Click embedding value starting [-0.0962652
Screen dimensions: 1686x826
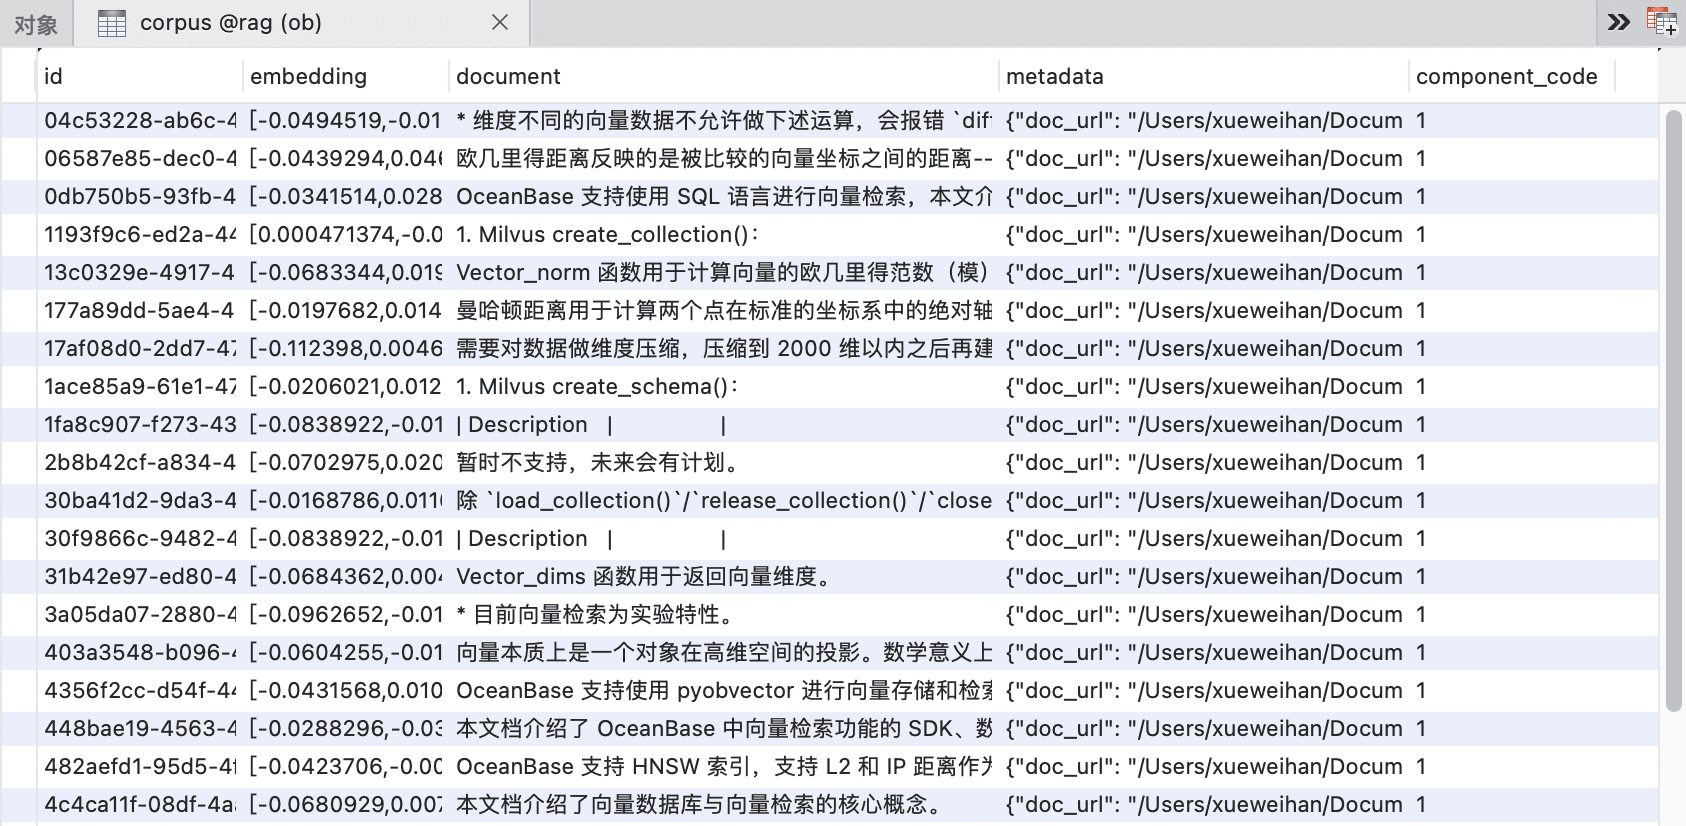pyautogui.click(x=346, y=614)
